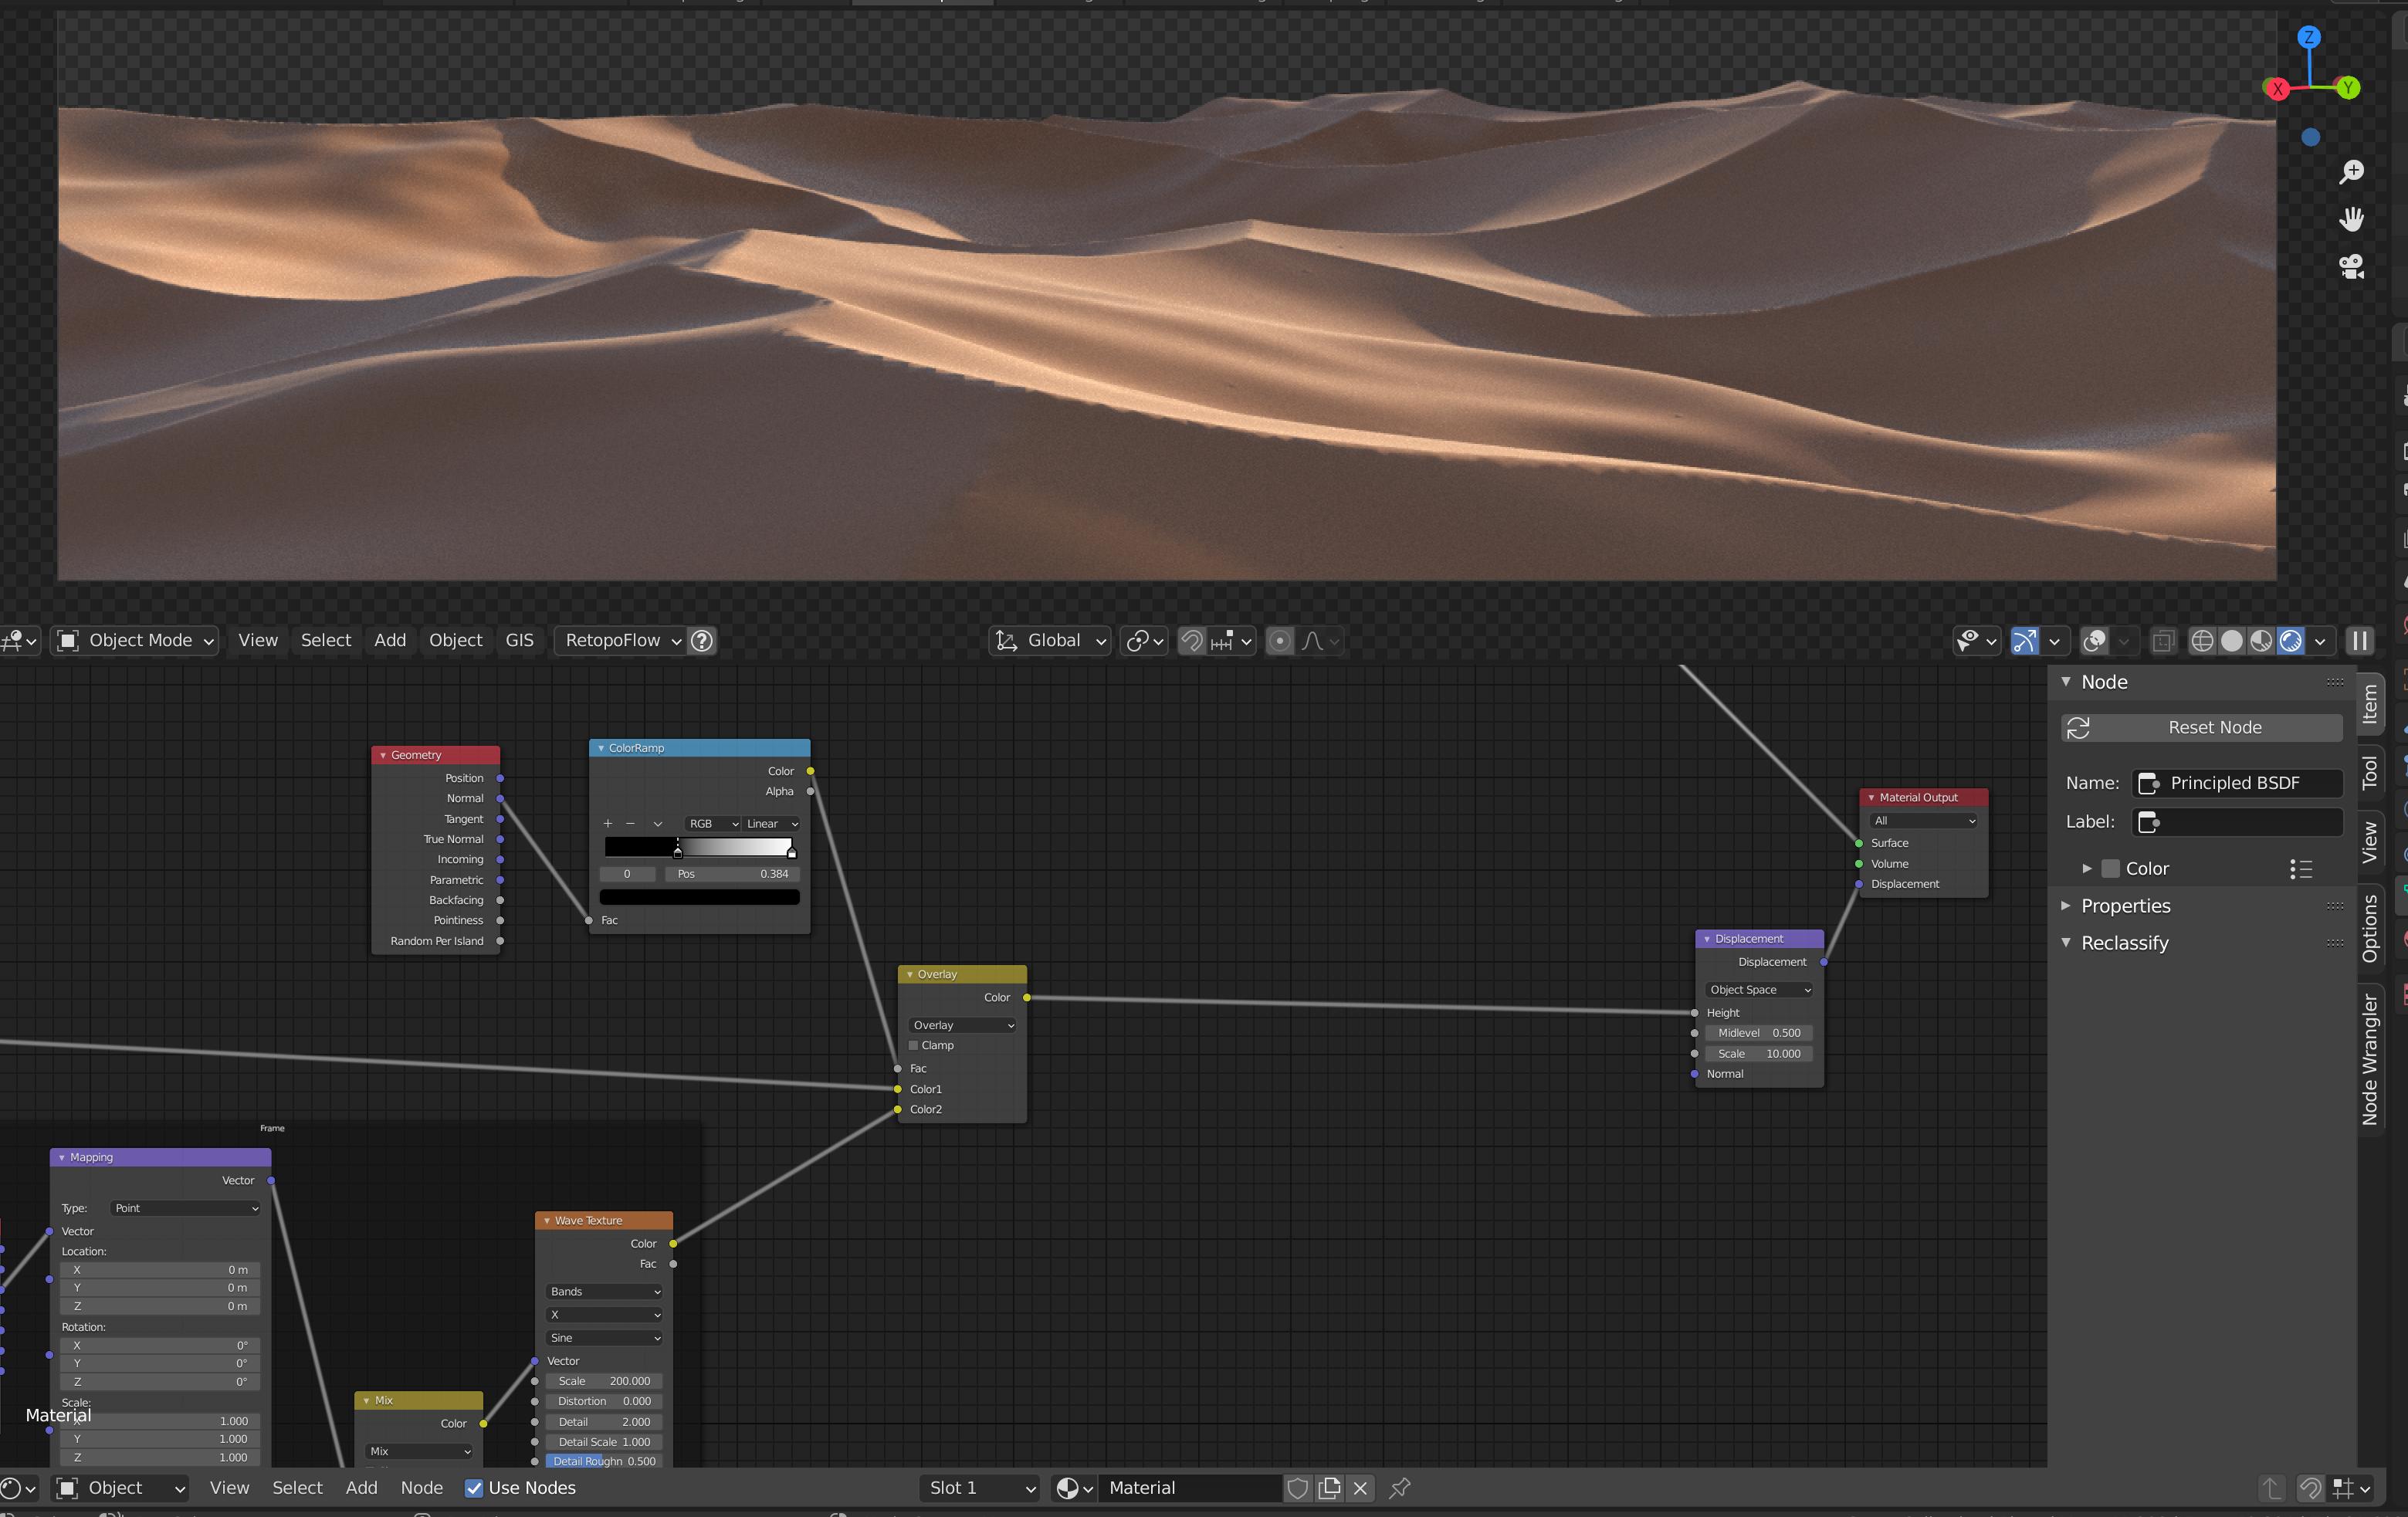
Task: Click ColorRamp black color swatch
Action: coord(699,897)
